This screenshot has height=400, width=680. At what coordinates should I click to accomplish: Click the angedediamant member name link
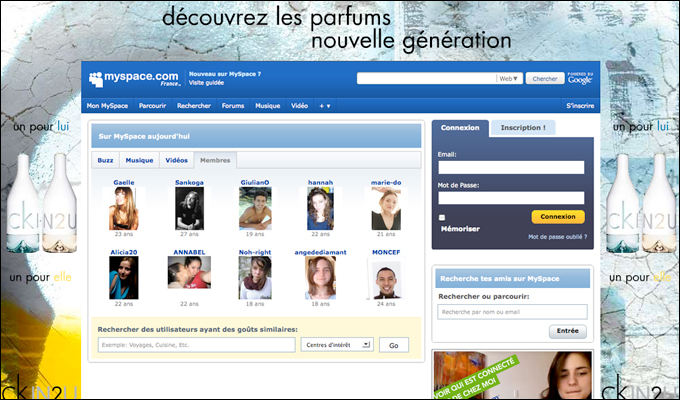pyautogui.click(x=320, y=252)
